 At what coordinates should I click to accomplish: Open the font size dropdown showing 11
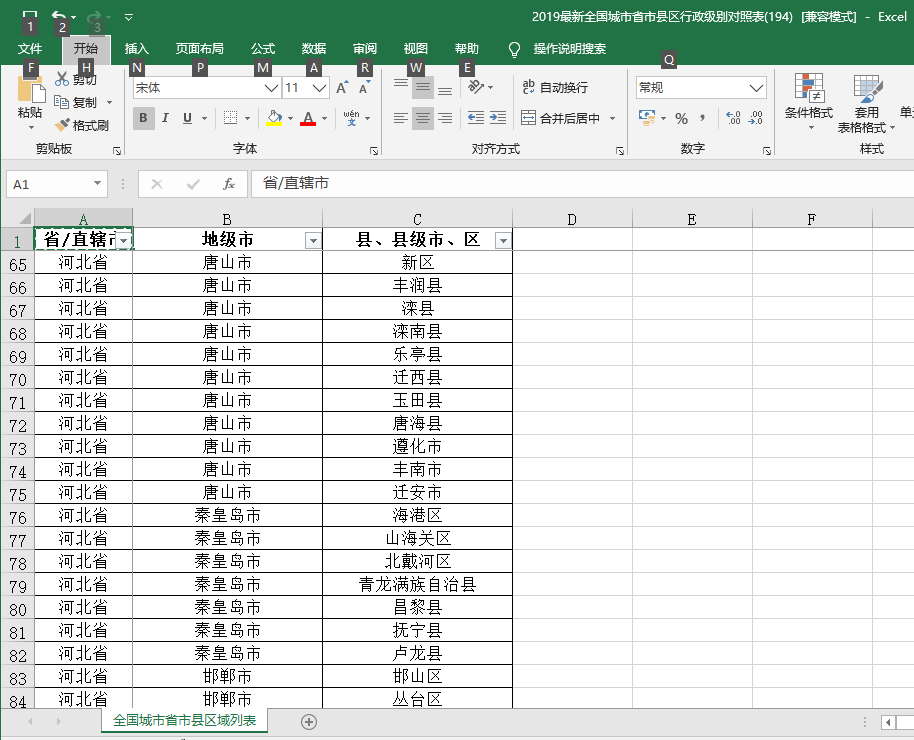tap(319, 88)
